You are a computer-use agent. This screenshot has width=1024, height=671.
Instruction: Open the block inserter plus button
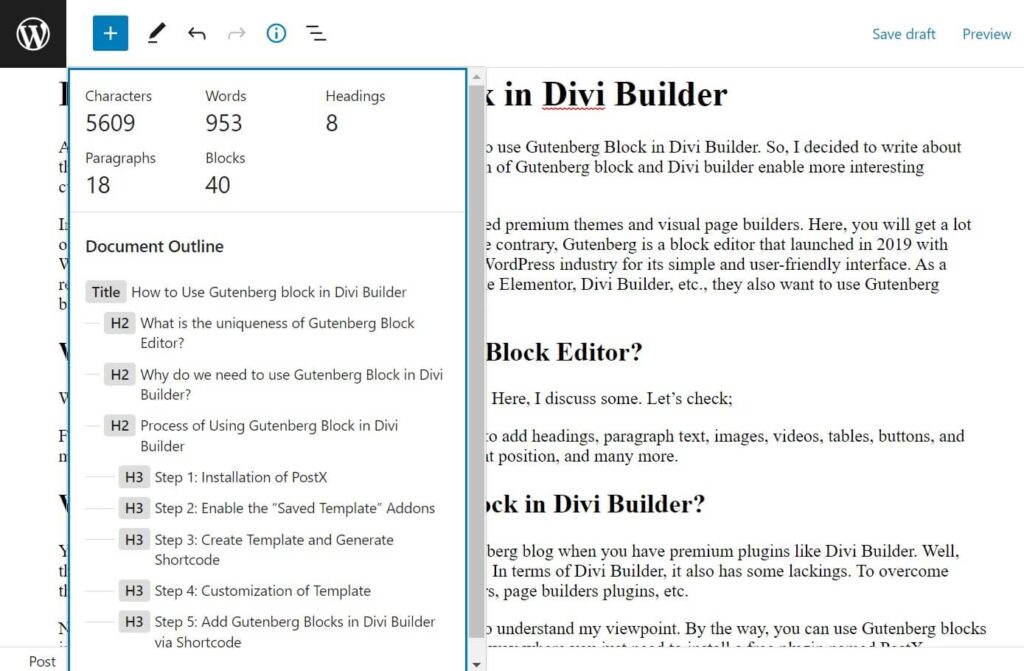click(110, 33)
